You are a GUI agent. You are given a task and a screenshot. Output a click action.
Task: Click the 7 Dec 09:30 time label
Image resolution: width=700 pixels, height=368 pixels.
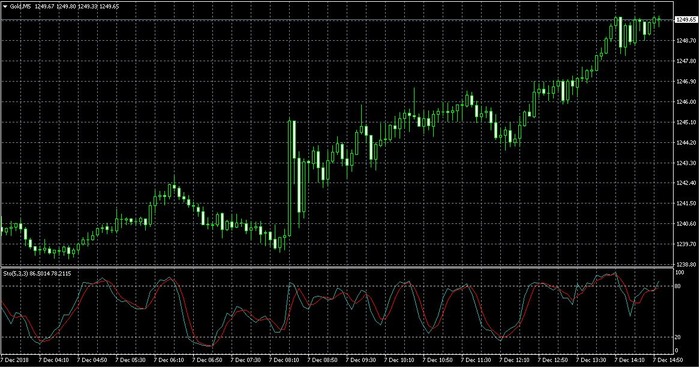pos(361,360)
